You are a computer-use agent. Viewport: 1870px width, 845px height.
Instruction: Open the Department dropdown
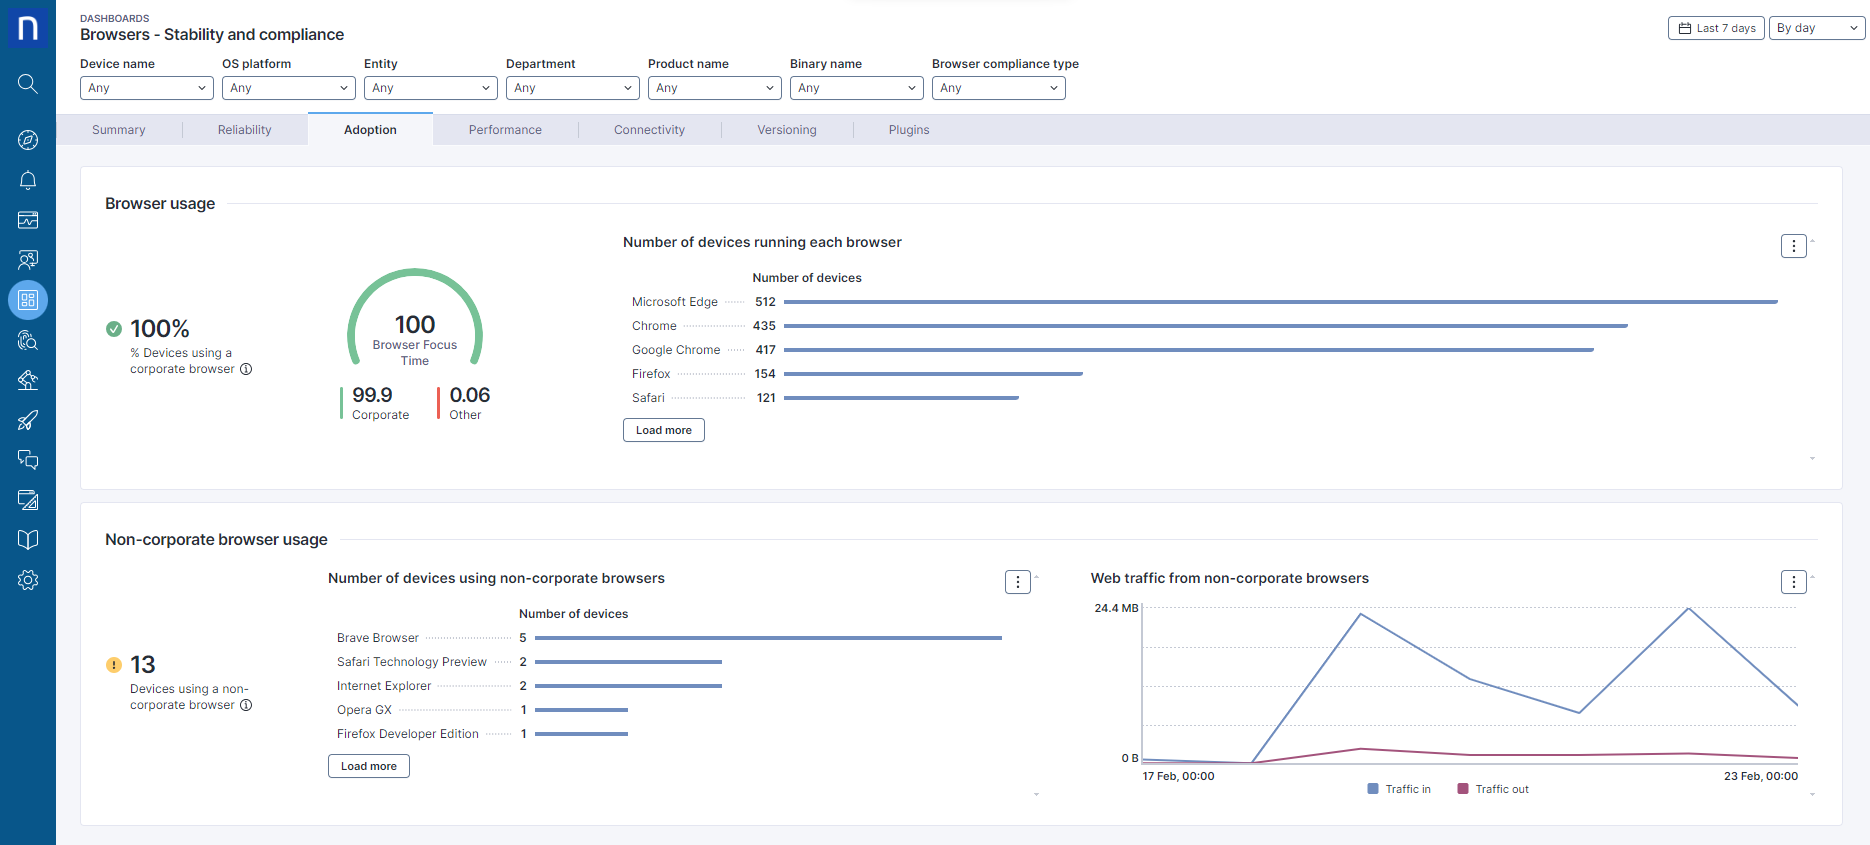(x=573, y=88)
